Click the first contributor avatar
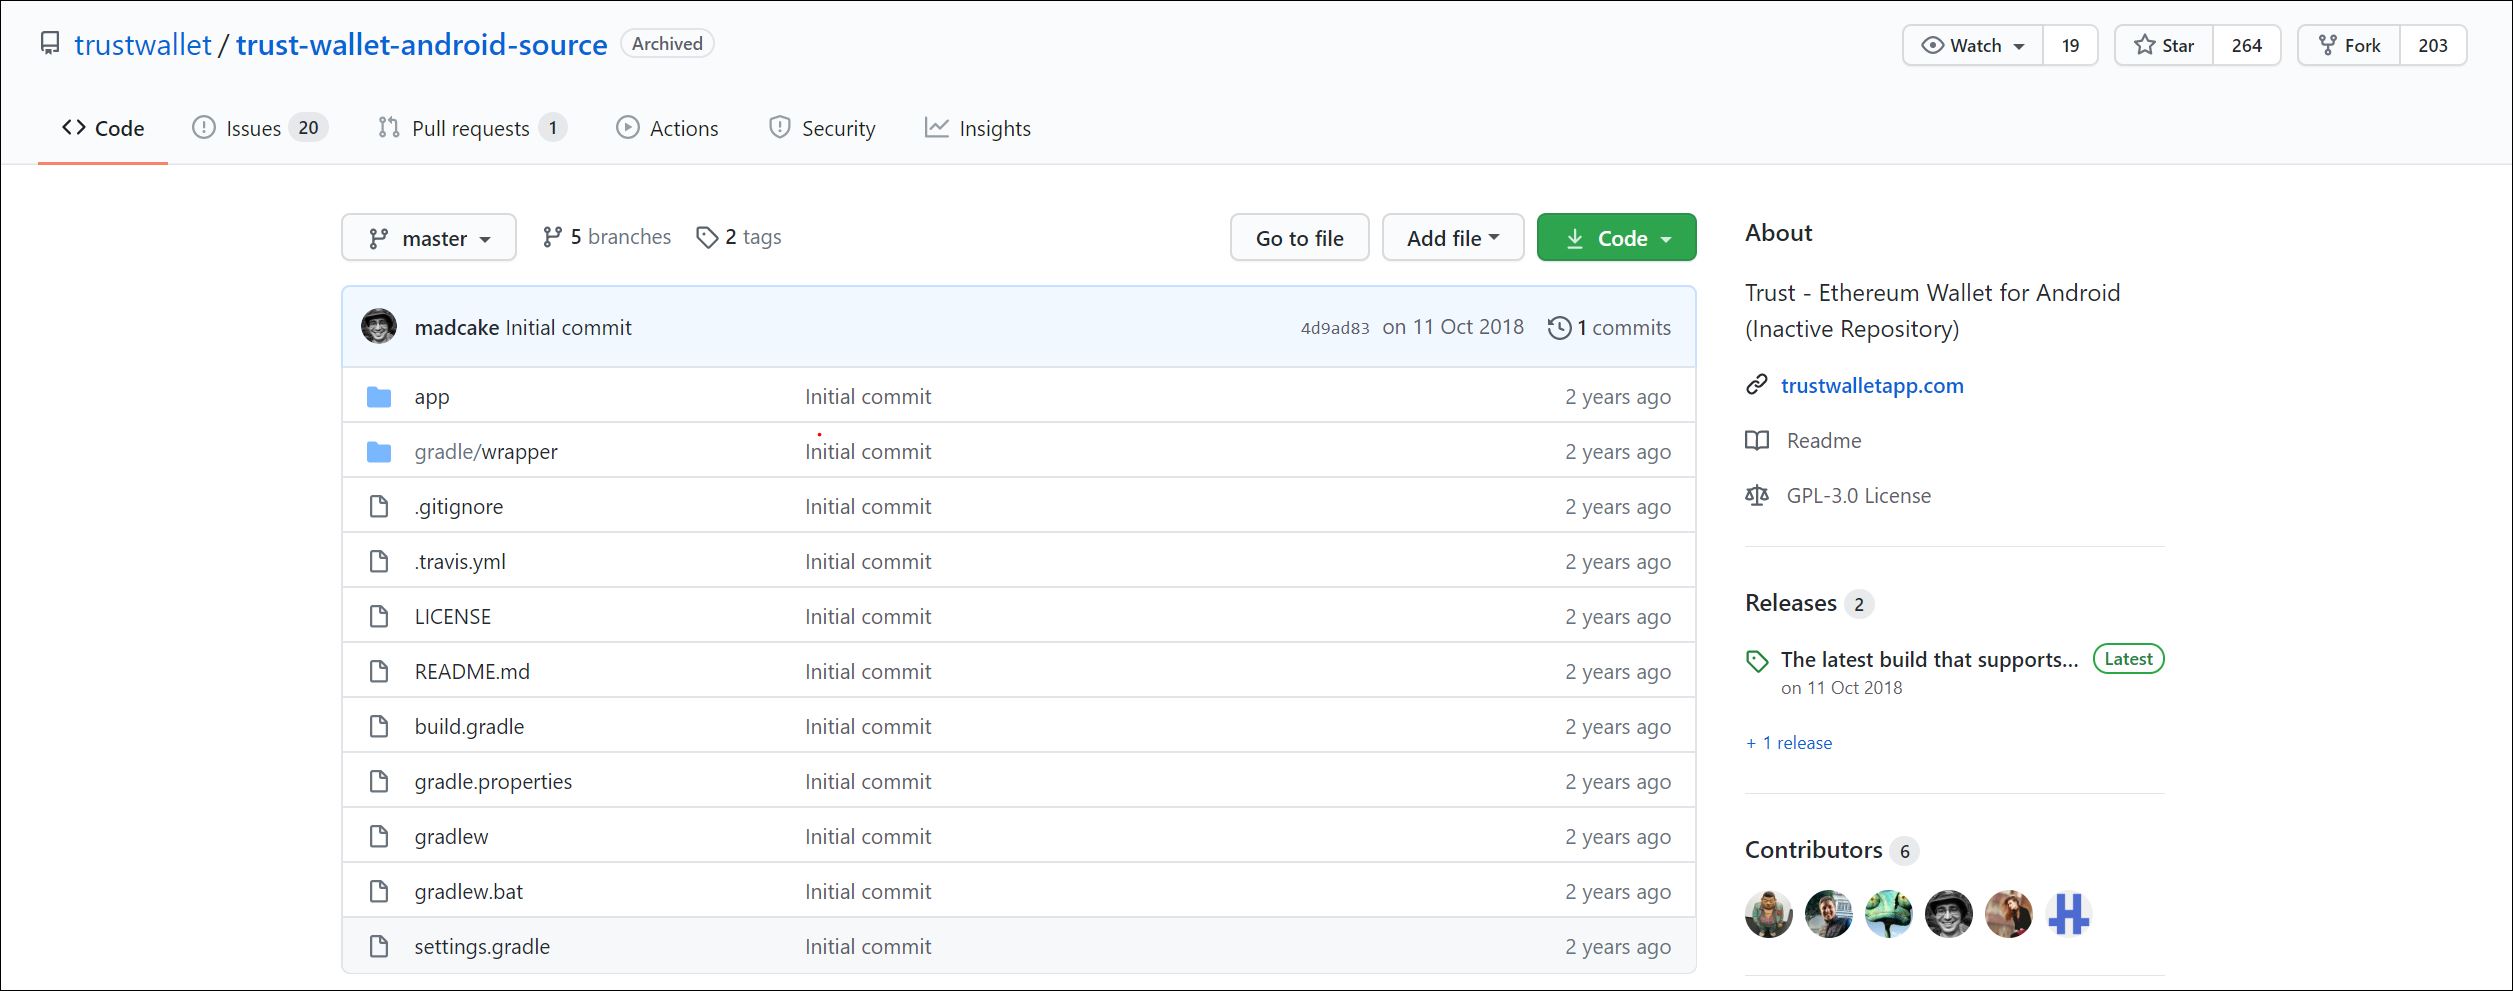The width and height of the screenshot is (2513, 991). 1769,914
